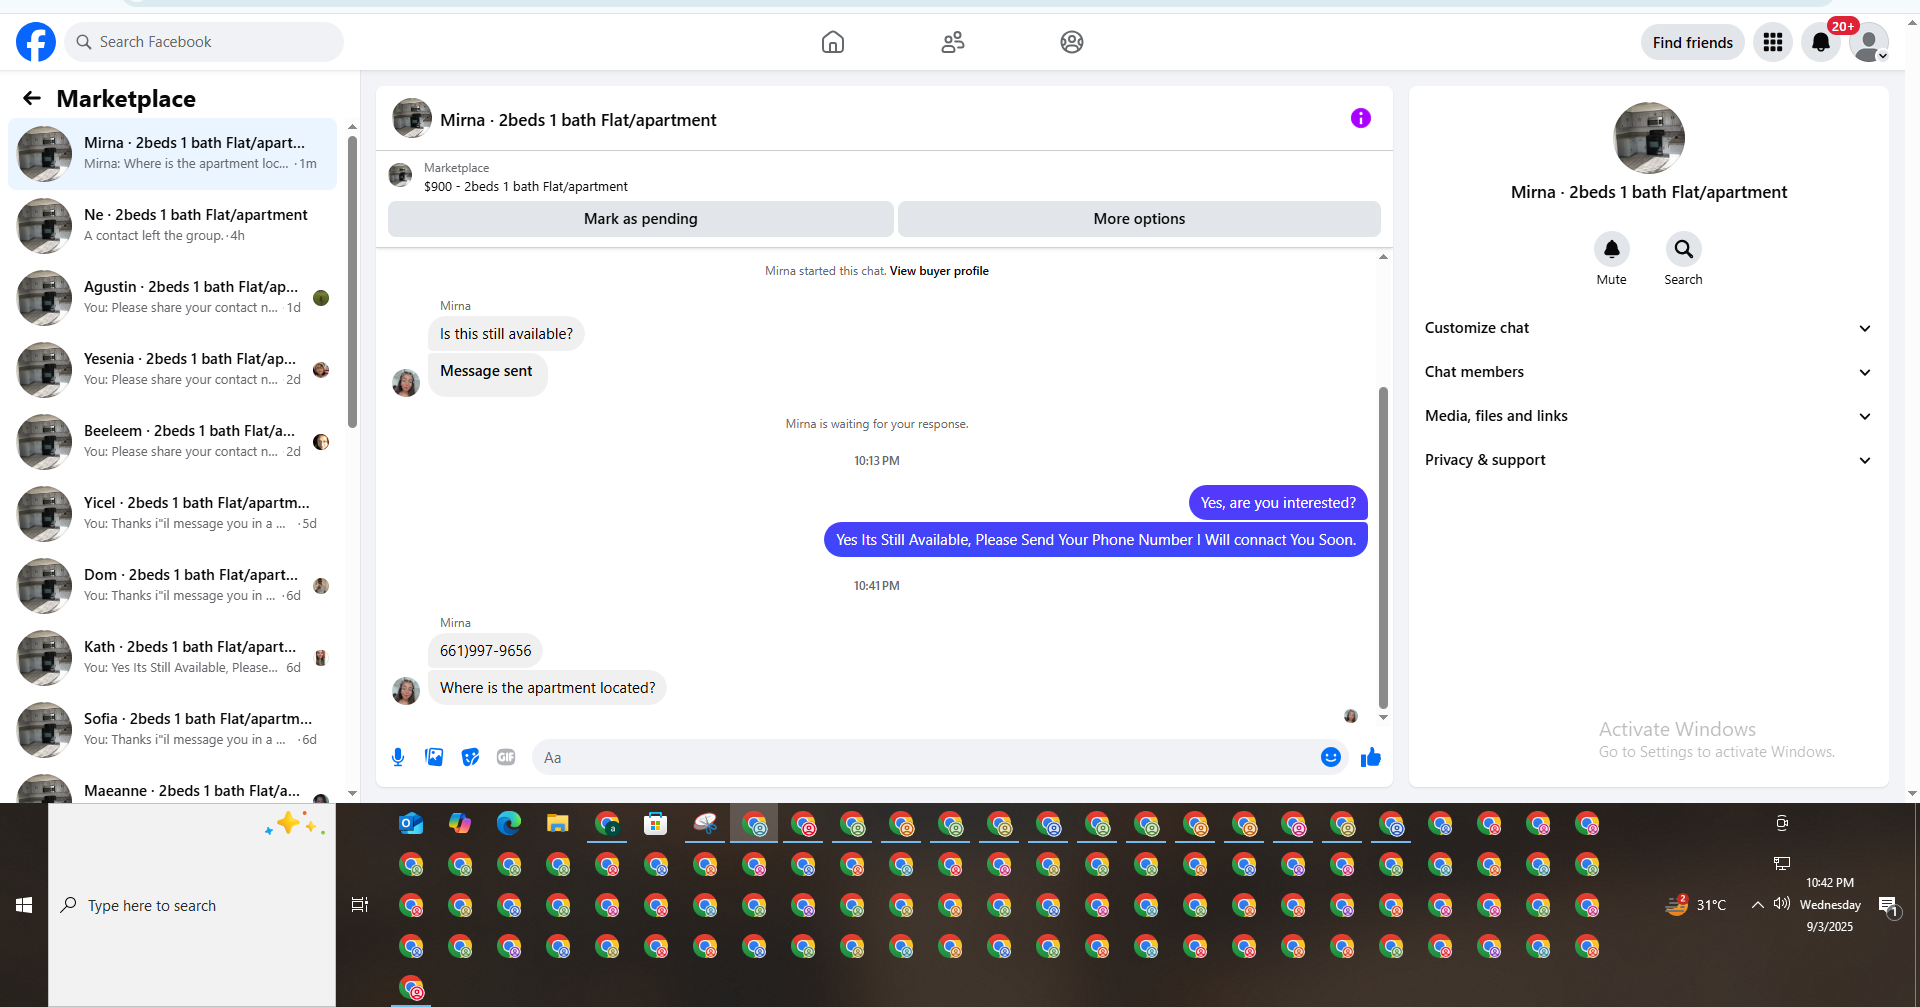Open the taskbar clock showing 10:42 PM
Image resolution: width=1920 pixels, height=1007 pixels.
point(1830,904)
